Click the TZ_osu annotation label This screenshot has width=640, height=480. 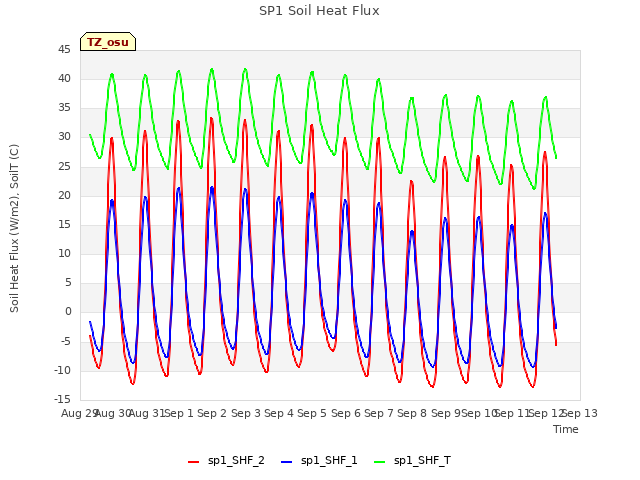(108, 42)
